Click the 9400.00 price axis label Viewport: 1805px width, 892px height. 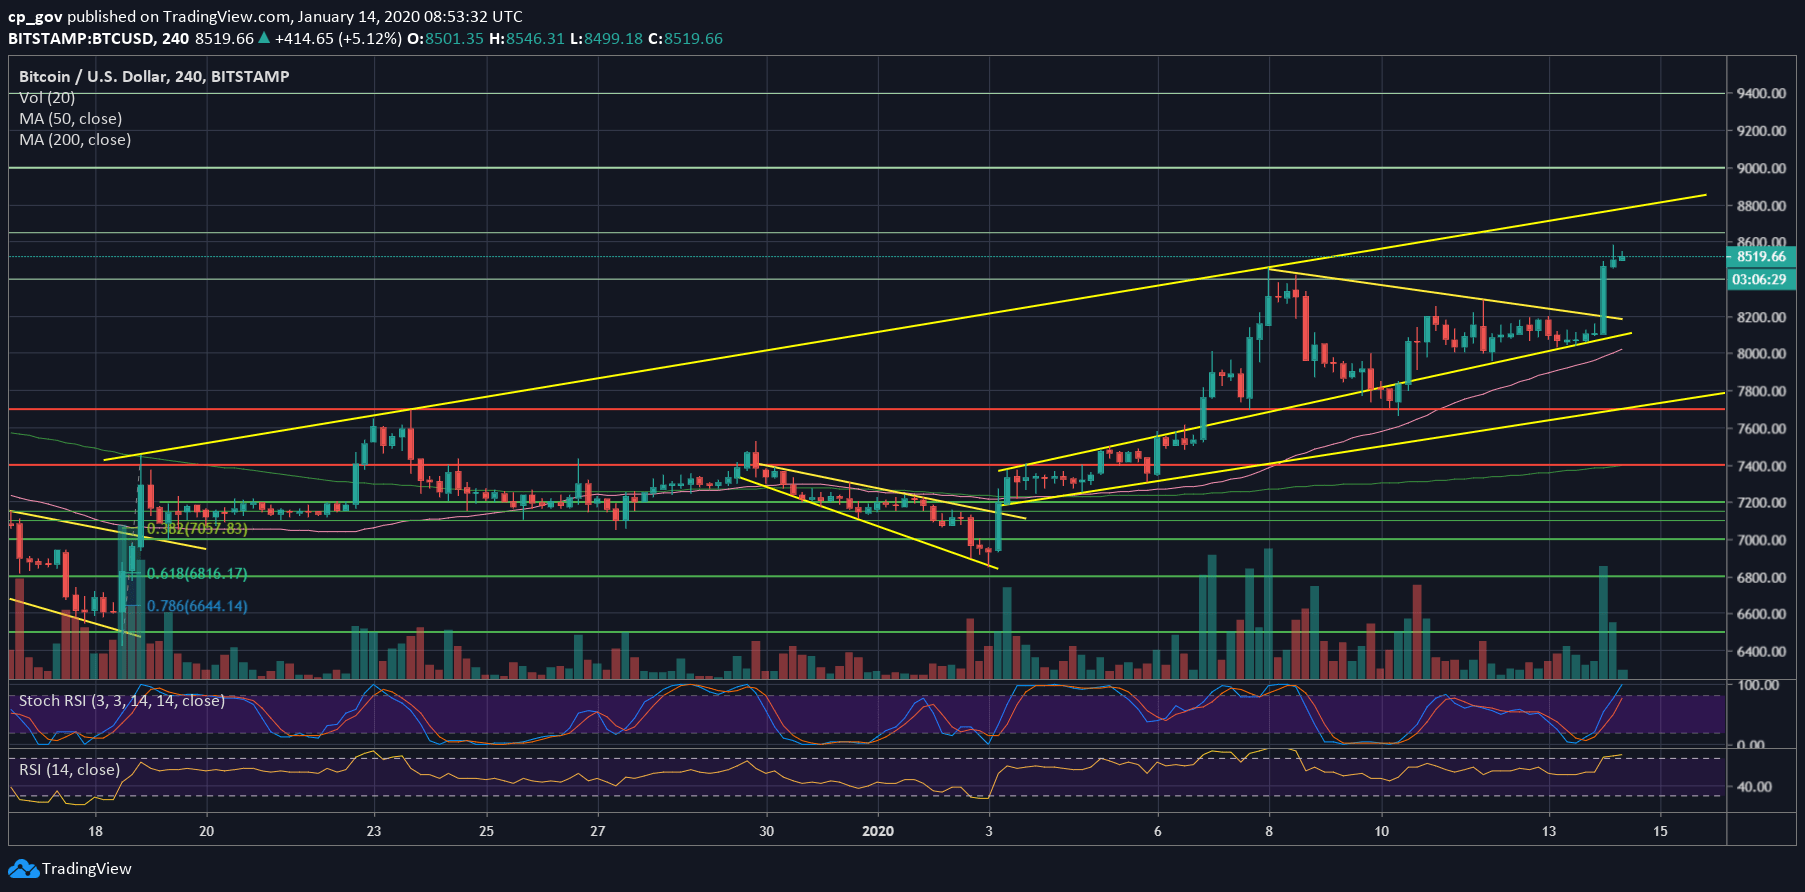1761,93
